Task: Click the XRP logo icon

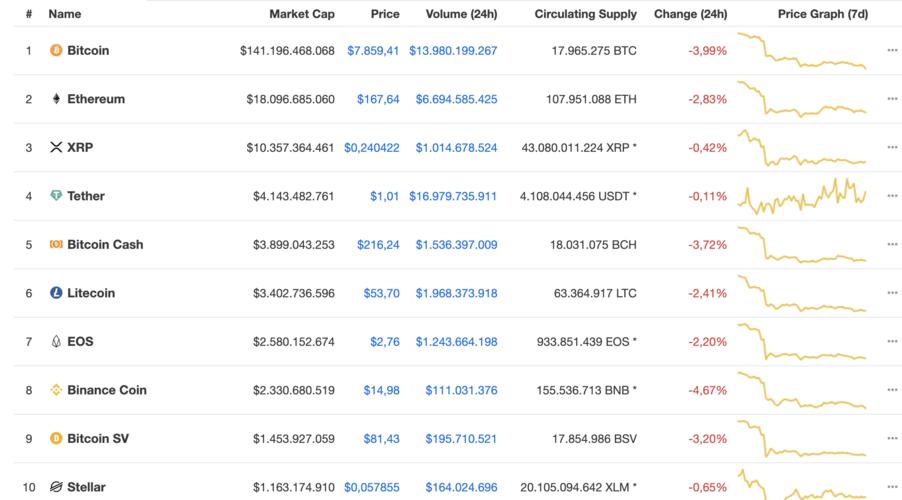Action: coord(56,147)
